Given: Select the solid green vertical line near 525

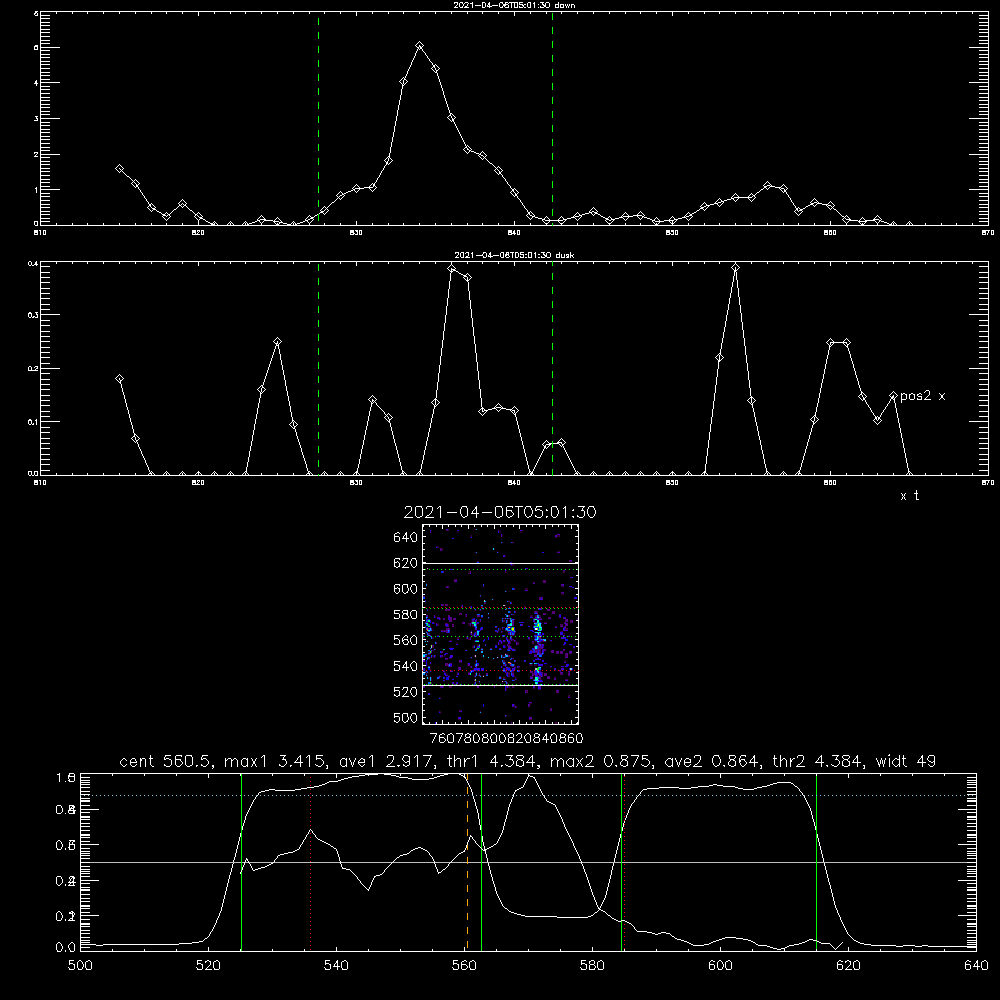Looking at the screenshot, I should 242,862.
